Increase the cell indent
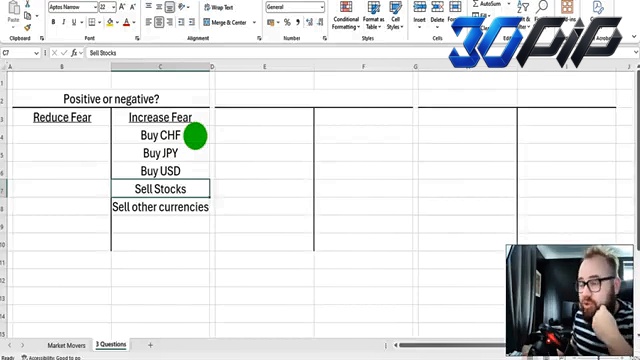This screenshot has height=360, width=640. [192, 22]
